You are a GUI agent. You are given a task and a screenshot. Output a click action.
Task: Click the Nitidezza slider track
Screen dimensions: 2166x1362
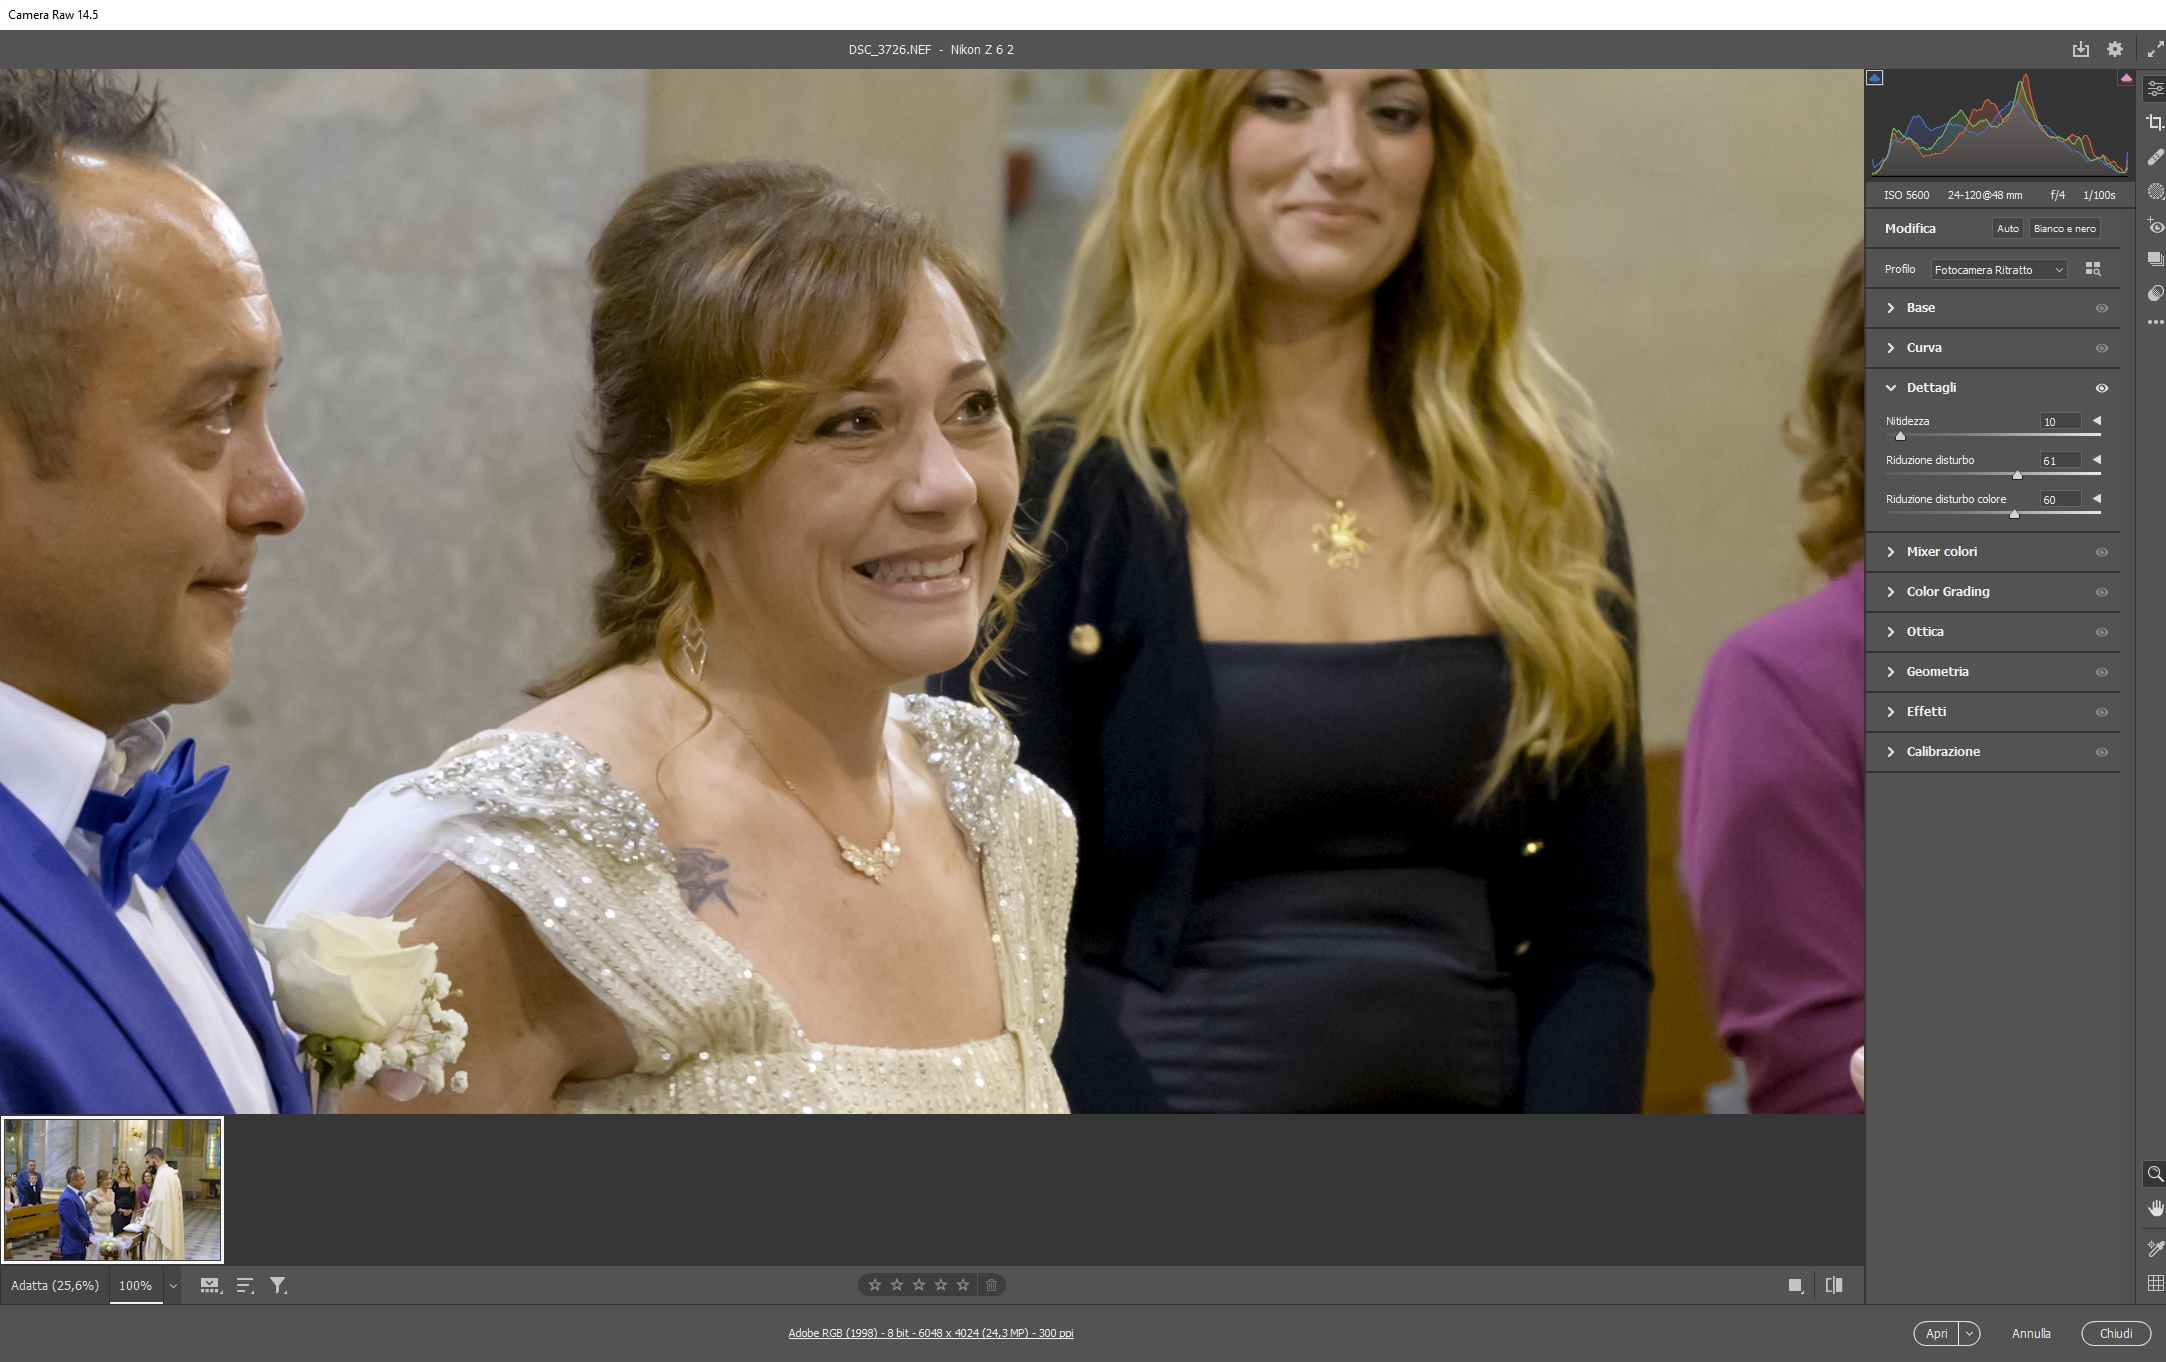1993,435
